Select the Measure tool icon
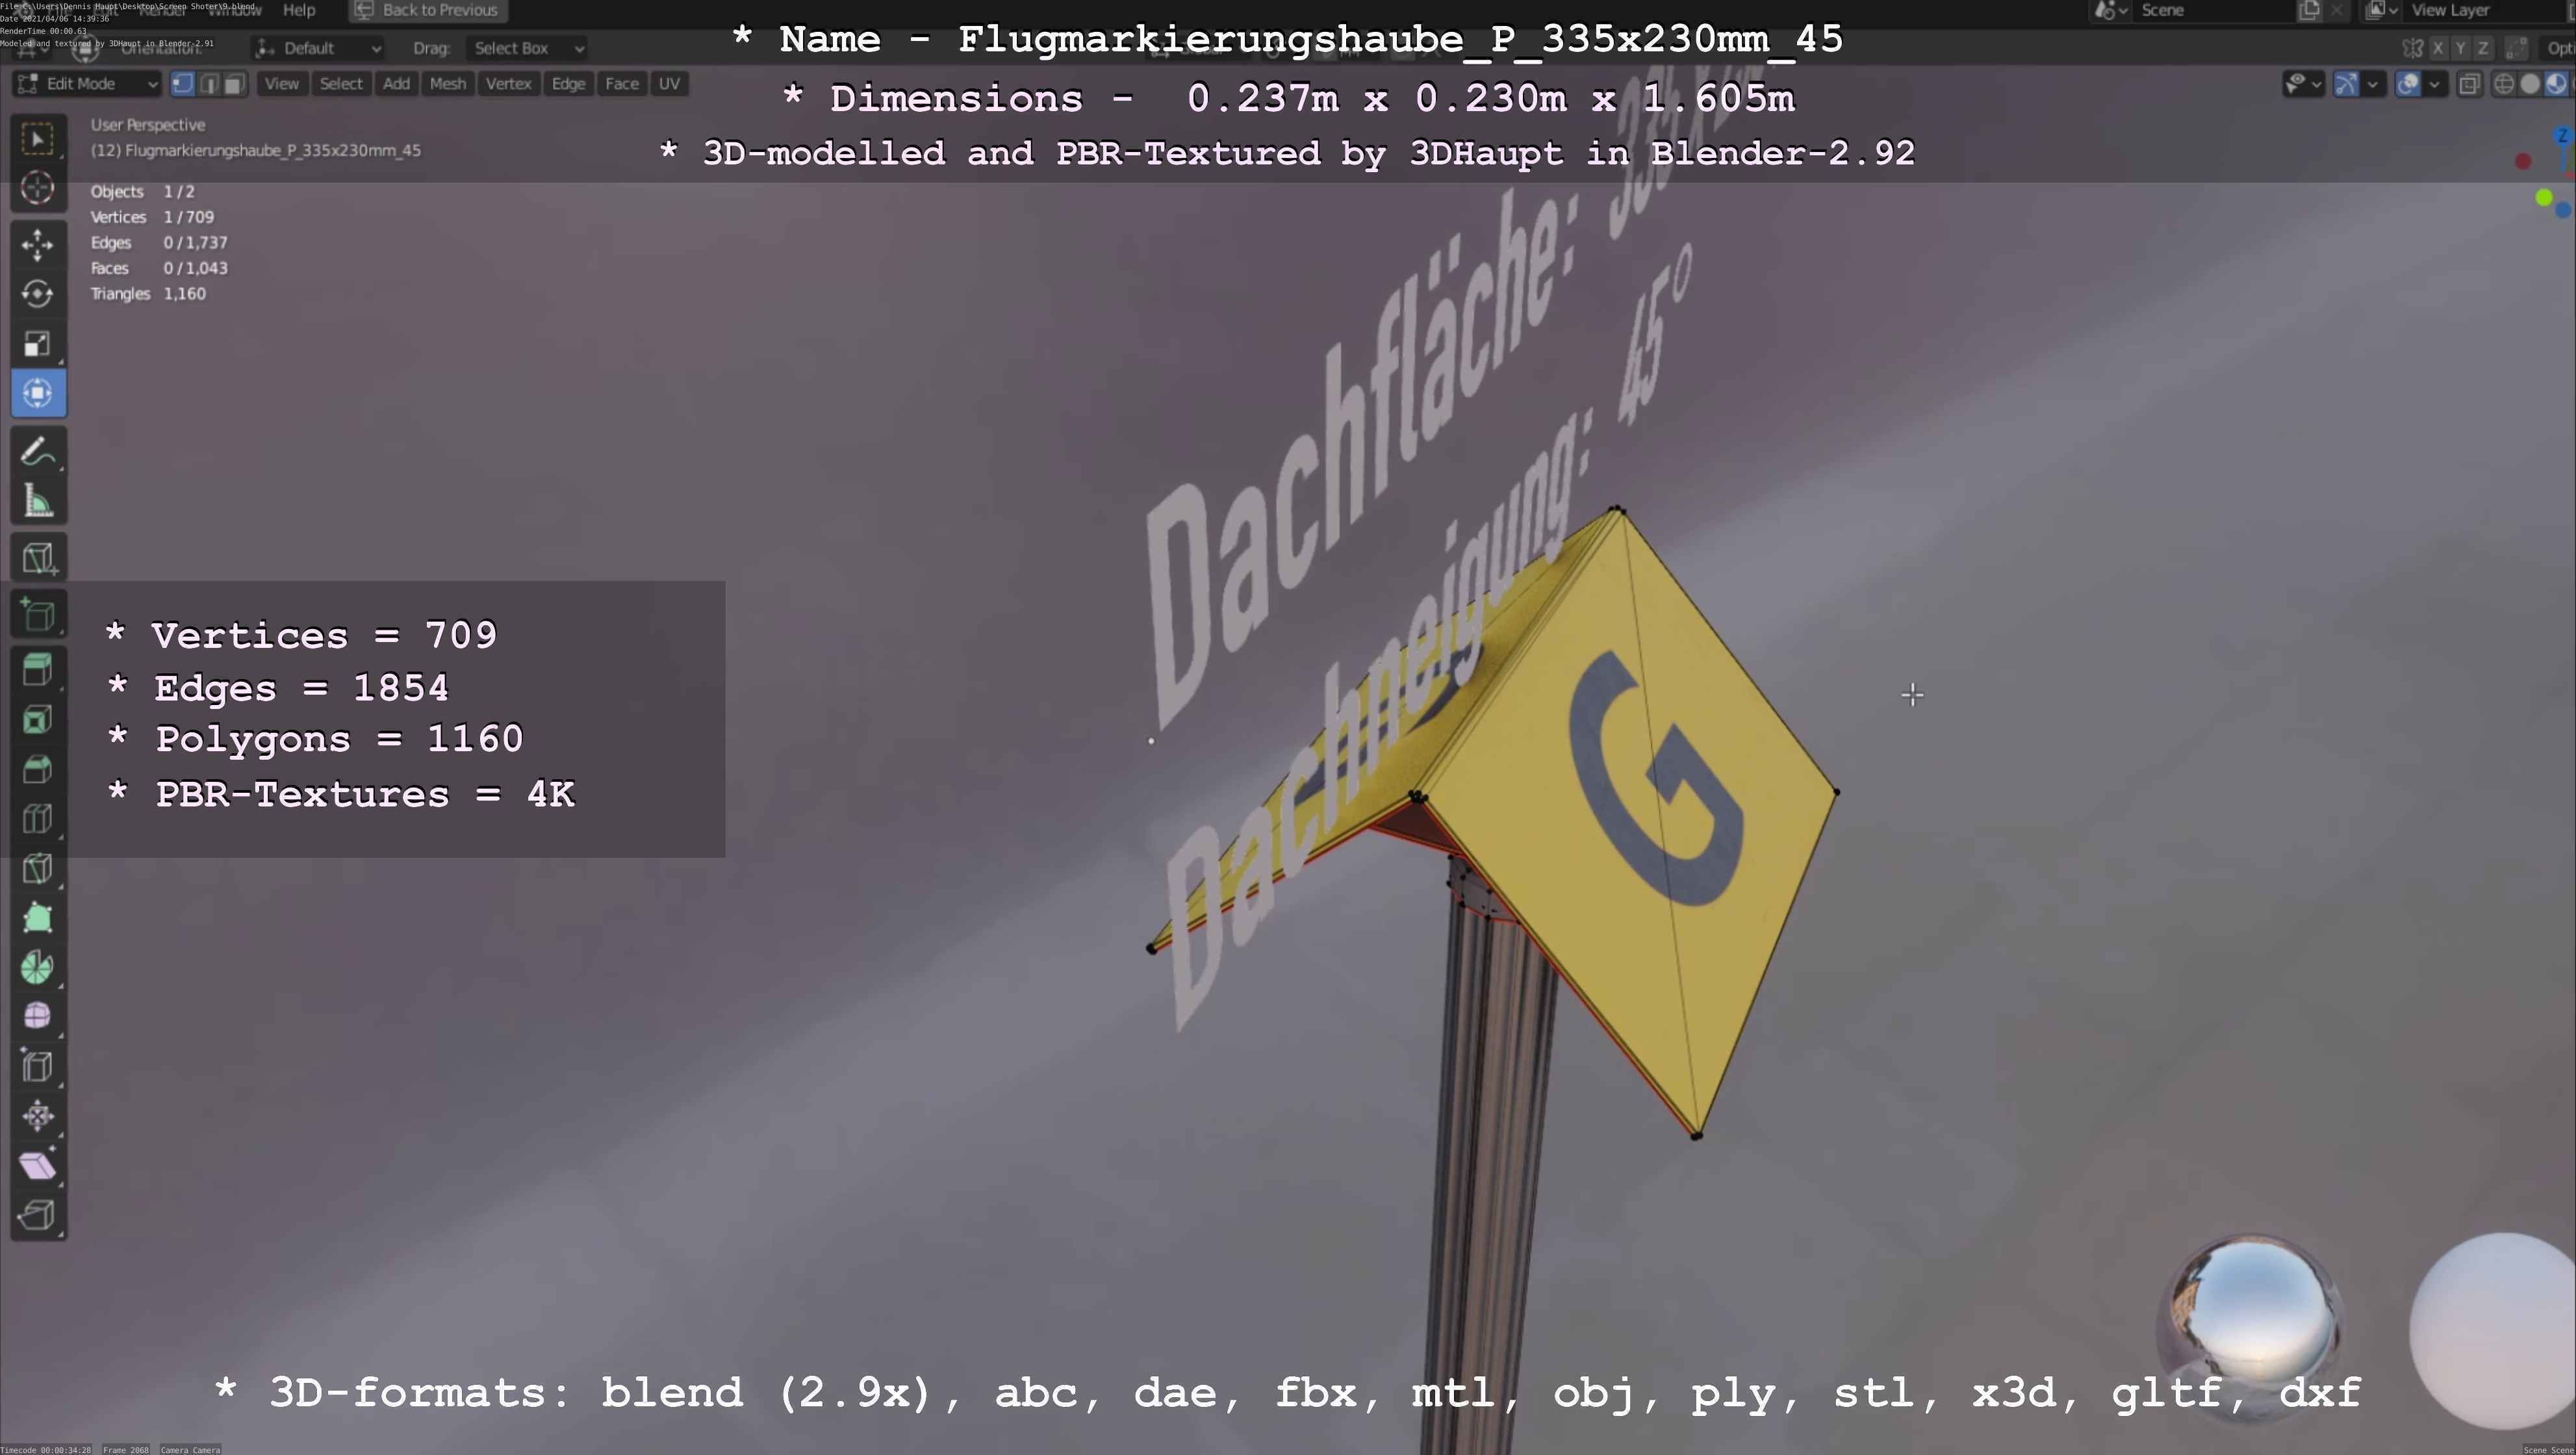2576x1455 pixels. coord(38,502)
